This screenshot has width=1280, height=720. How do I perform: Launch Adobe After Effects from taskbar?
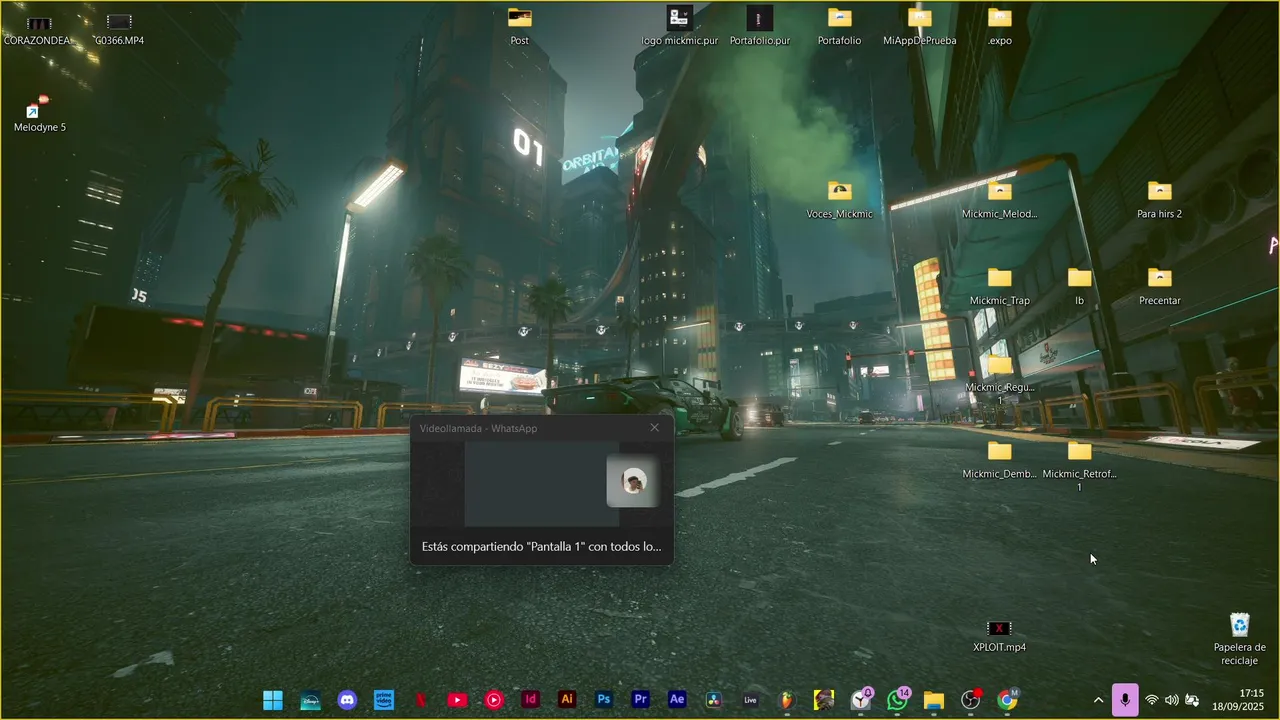pos(677,700)
